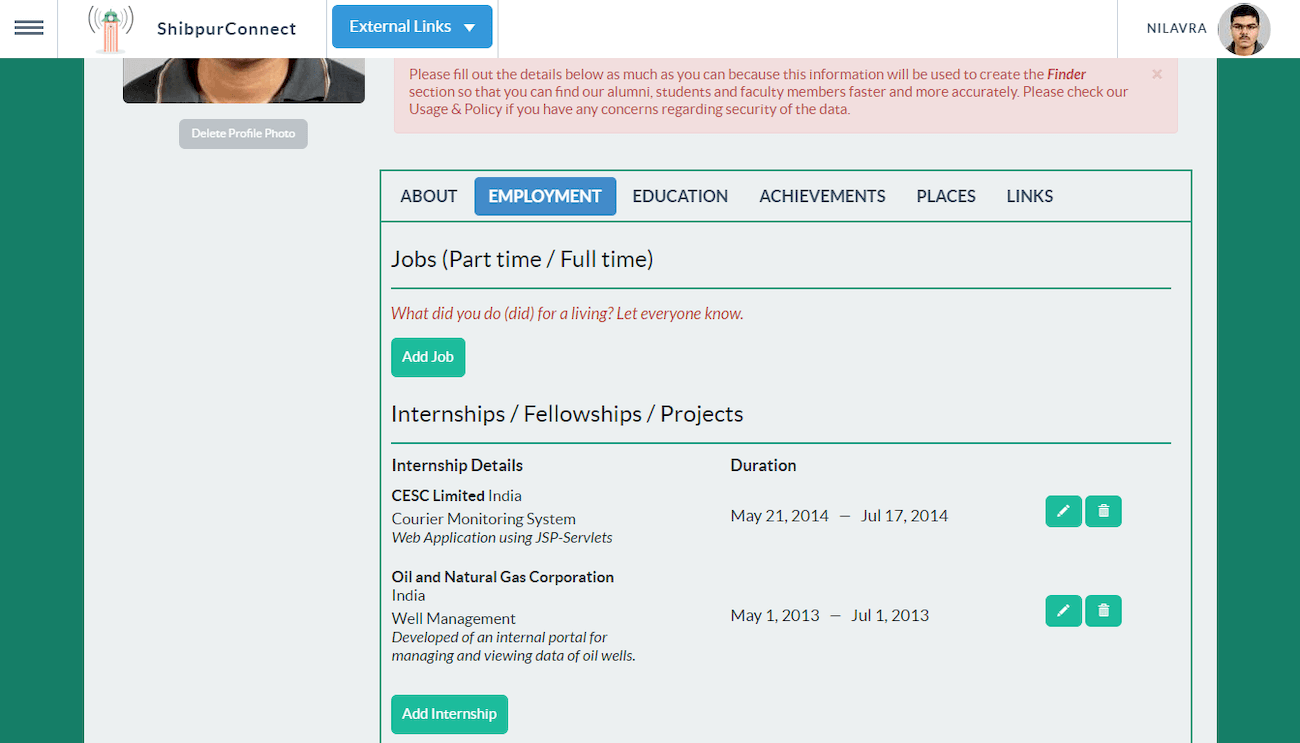The width and height of the screenshot is (1300, 743).
Task: Open the hamburger sidebar menu
Action: click(x=29, y=28)
